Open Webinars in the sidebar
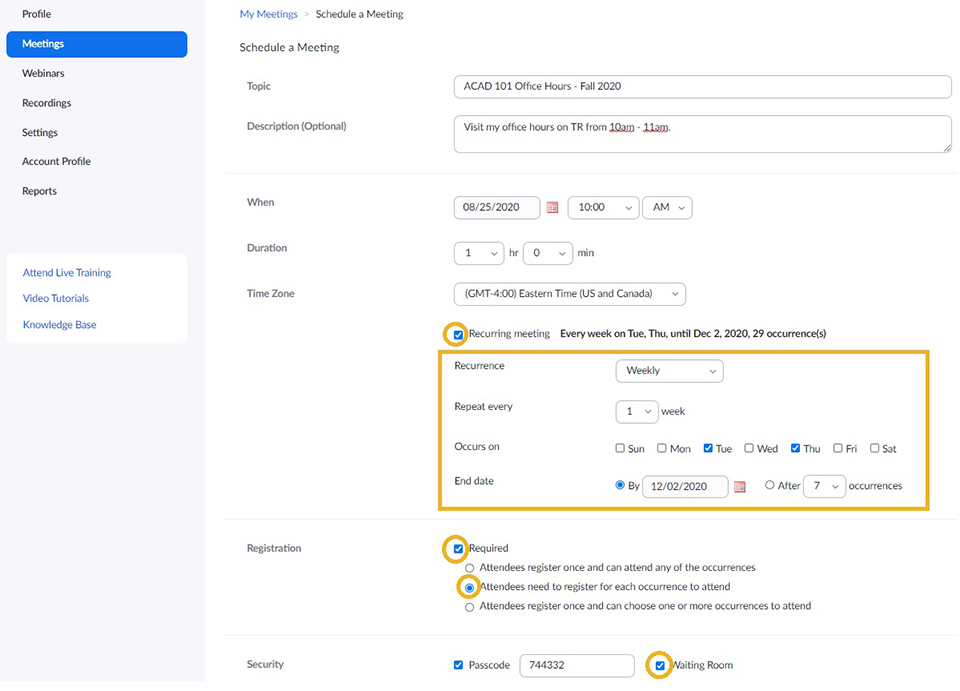 coord(43,73)
